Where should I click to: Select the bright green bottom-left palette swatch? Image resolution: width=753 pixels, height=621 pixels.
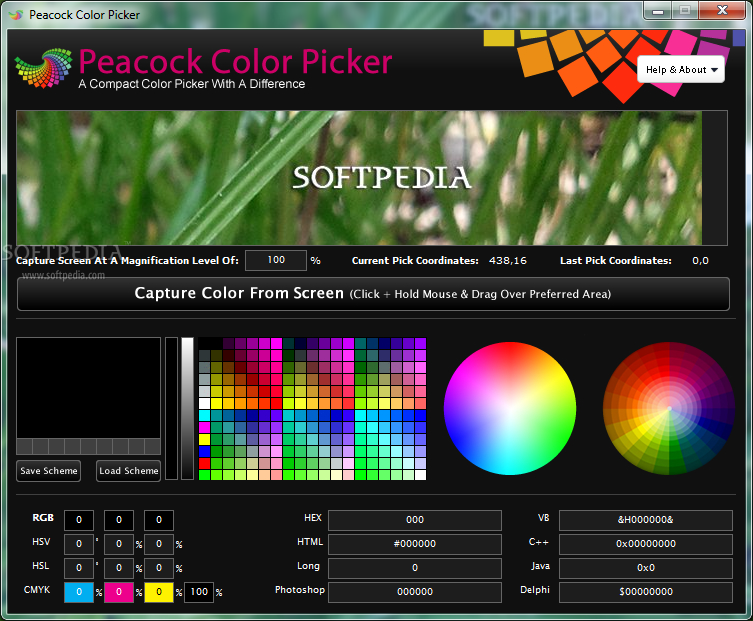(x=205, y=475)
